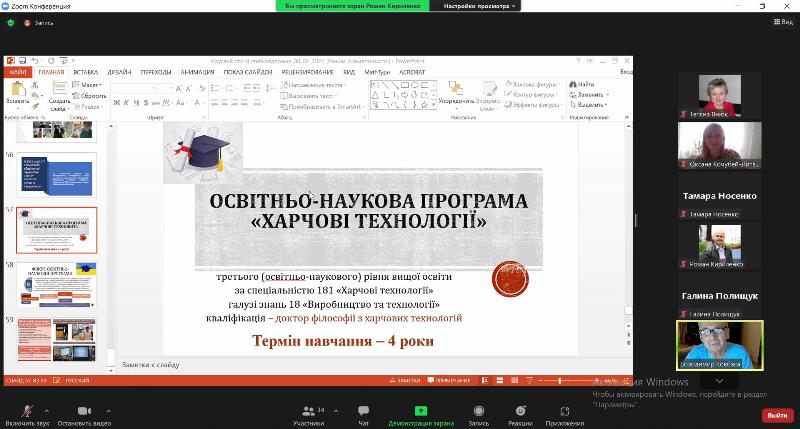
Task: Click the green Share Screen icon
Action: (421, 411)
